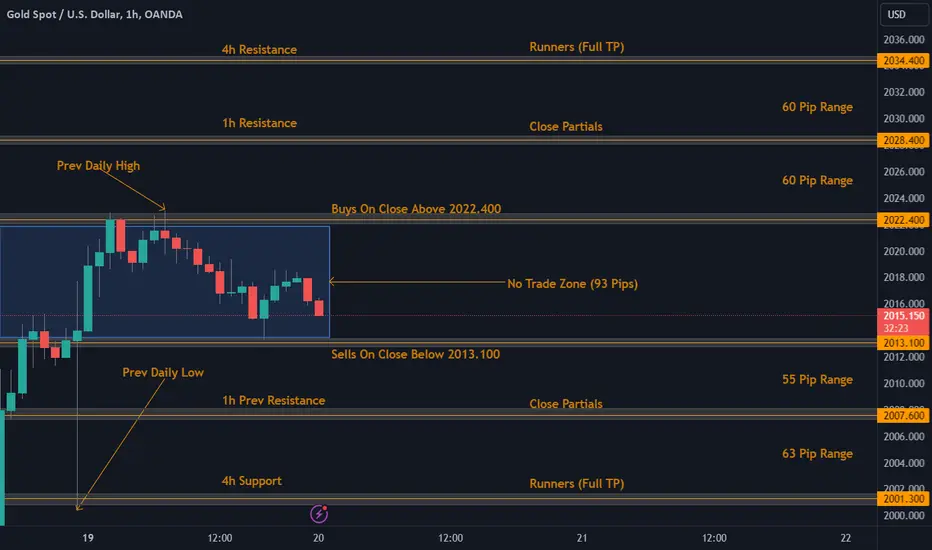This screenshot has height=550, width=932.
Task: Select the 4h Resistance label
Action: (x=259, y=49)
